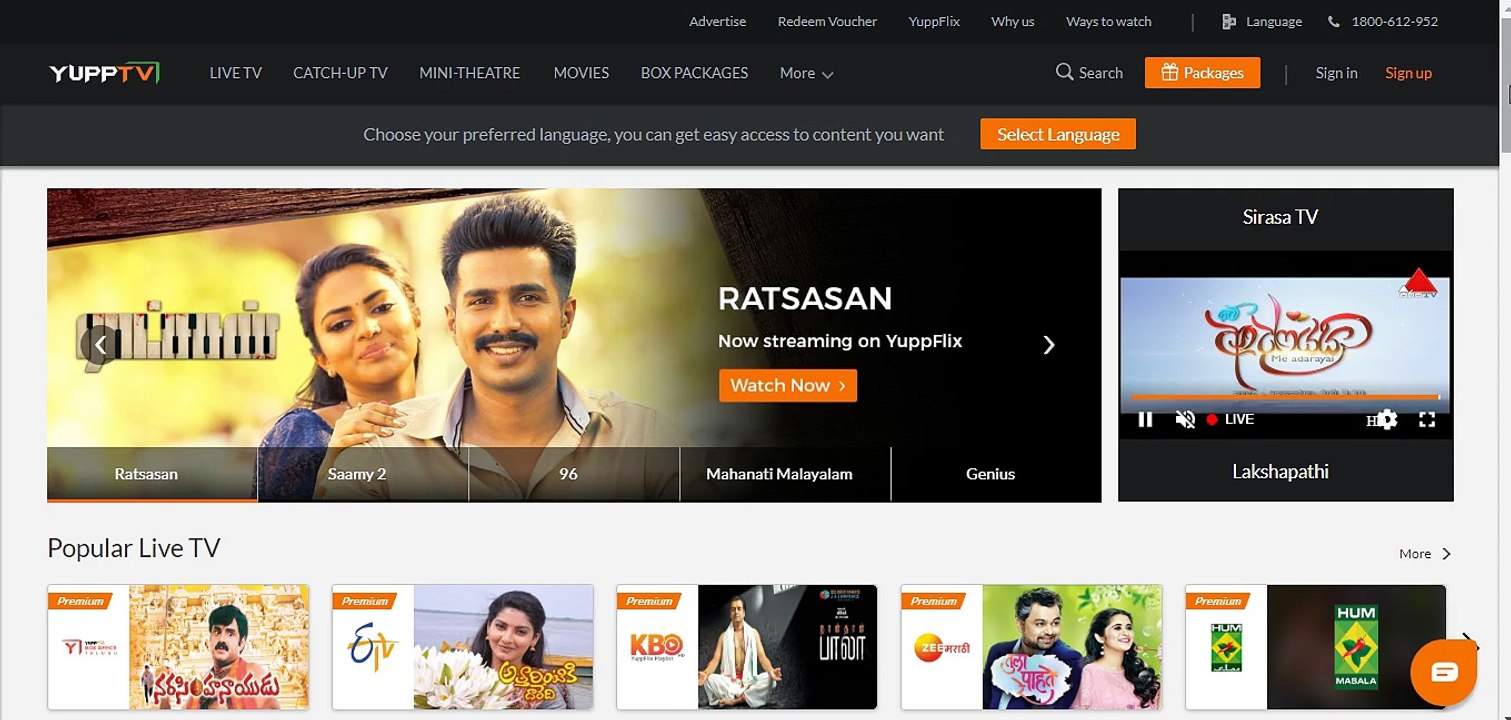Image resolution: width=1511 pixels, height=720 pixels.
Task: Open the Search tool with magnifier icon
Action: pos(1089,73)
